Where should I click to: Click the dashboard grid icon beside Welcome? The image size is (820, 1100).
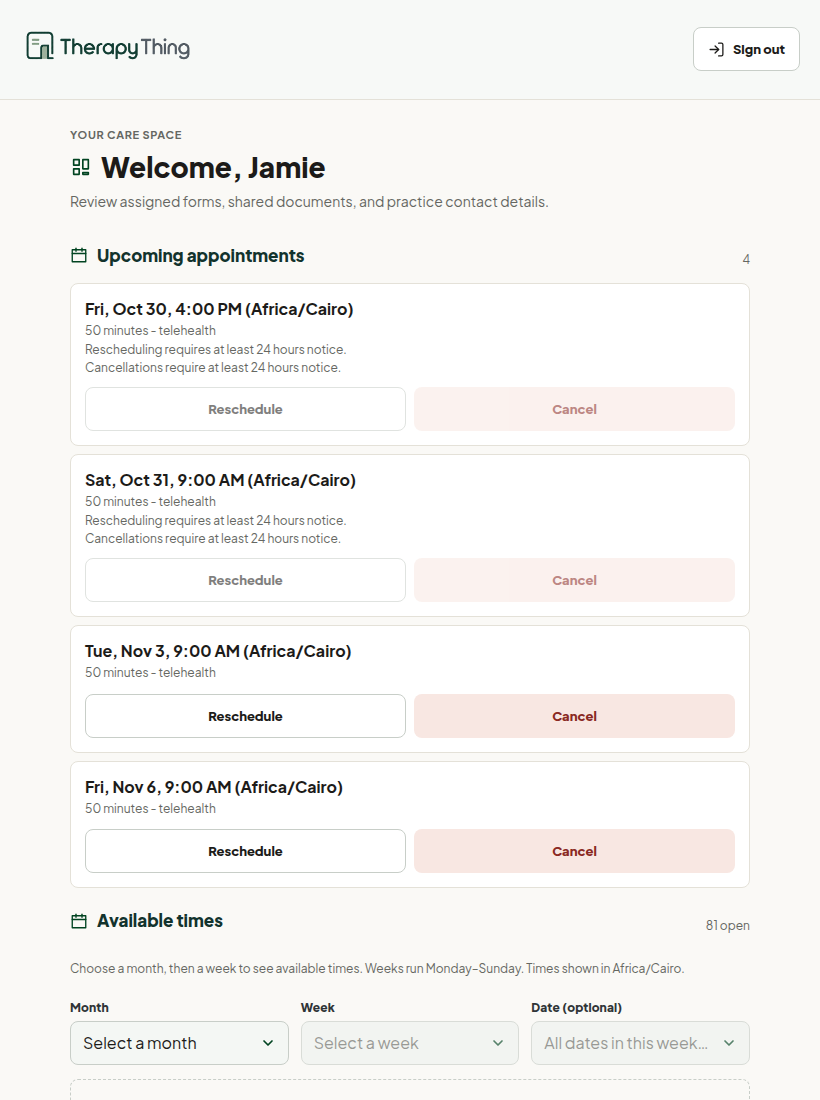(x=81, y=167)
